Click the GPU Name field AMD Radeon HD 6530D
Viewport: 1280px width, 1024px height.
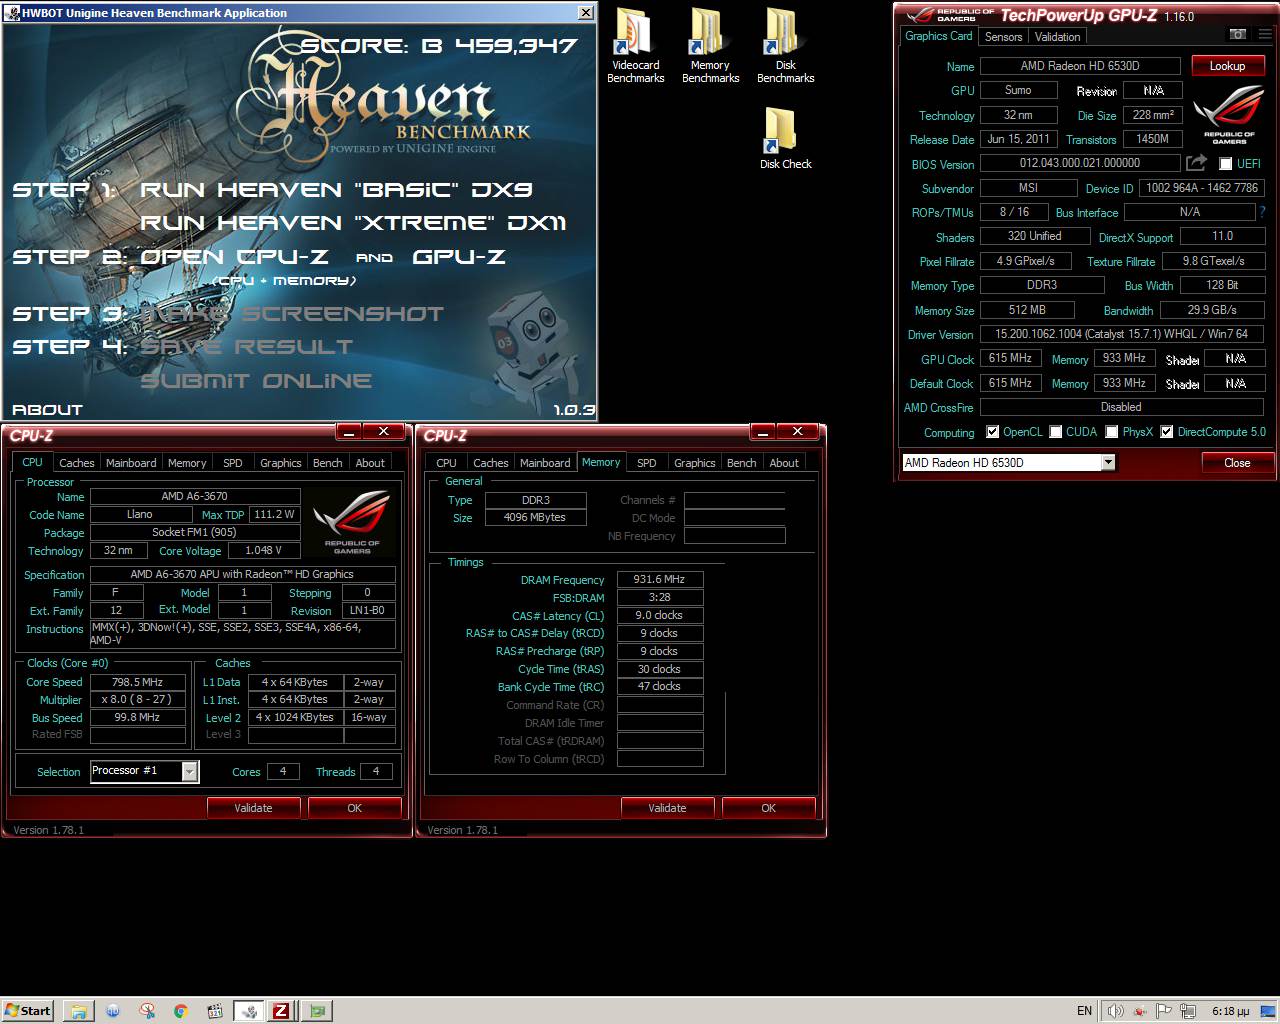click(1080, 66)
